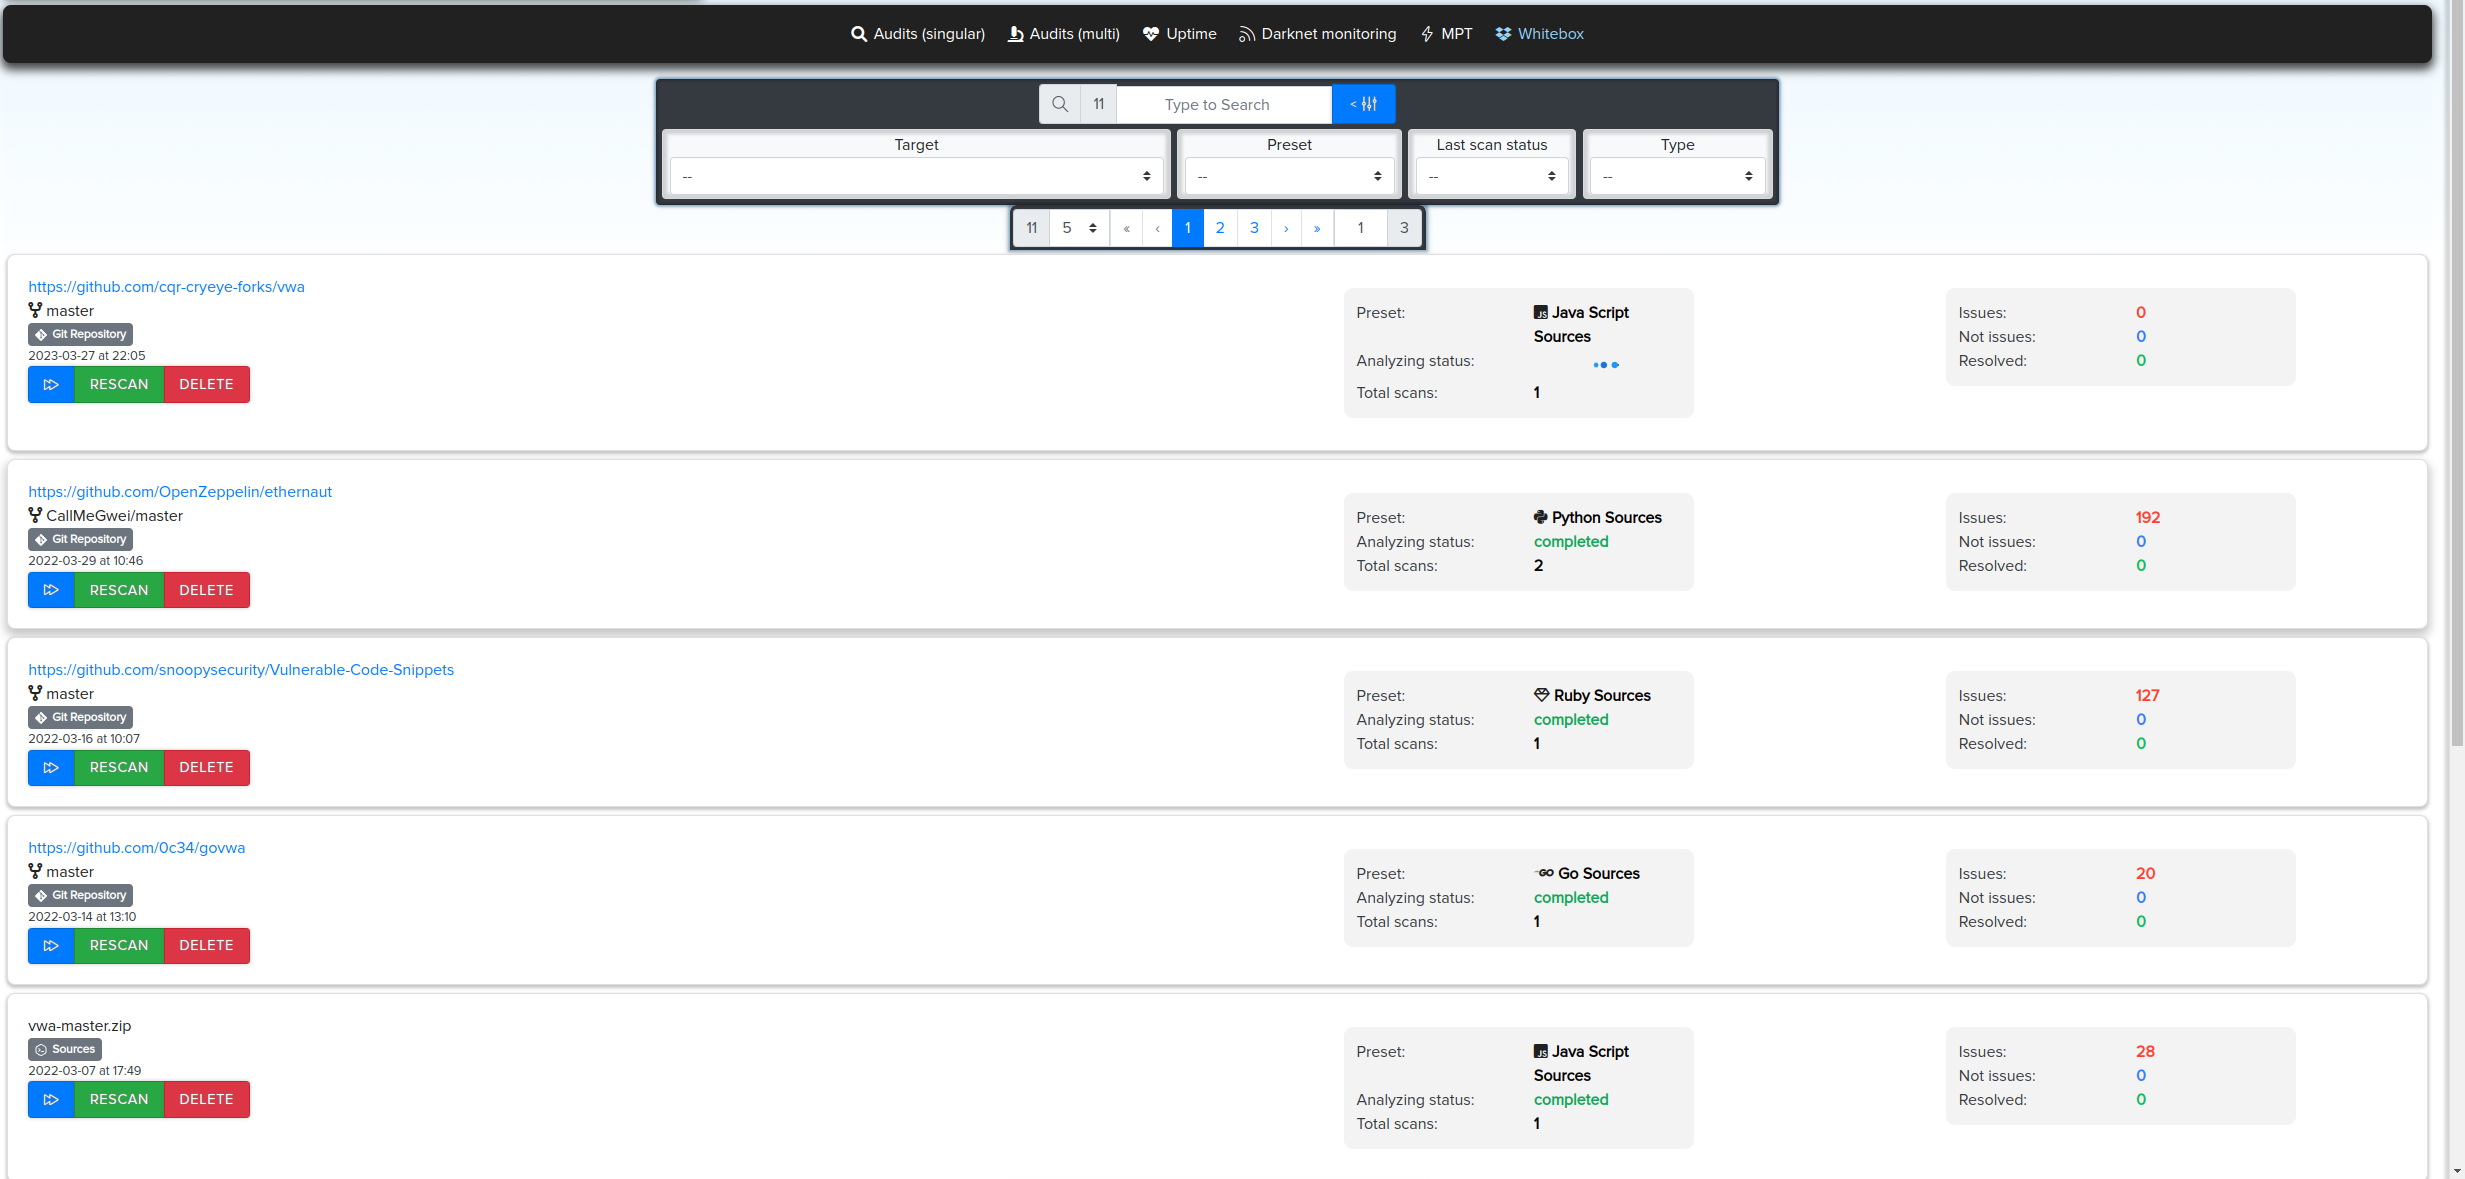Screen dimensions: 2465x1179
Task: Click the MPT lightning bolt icon
Action: click(1427, 34)
